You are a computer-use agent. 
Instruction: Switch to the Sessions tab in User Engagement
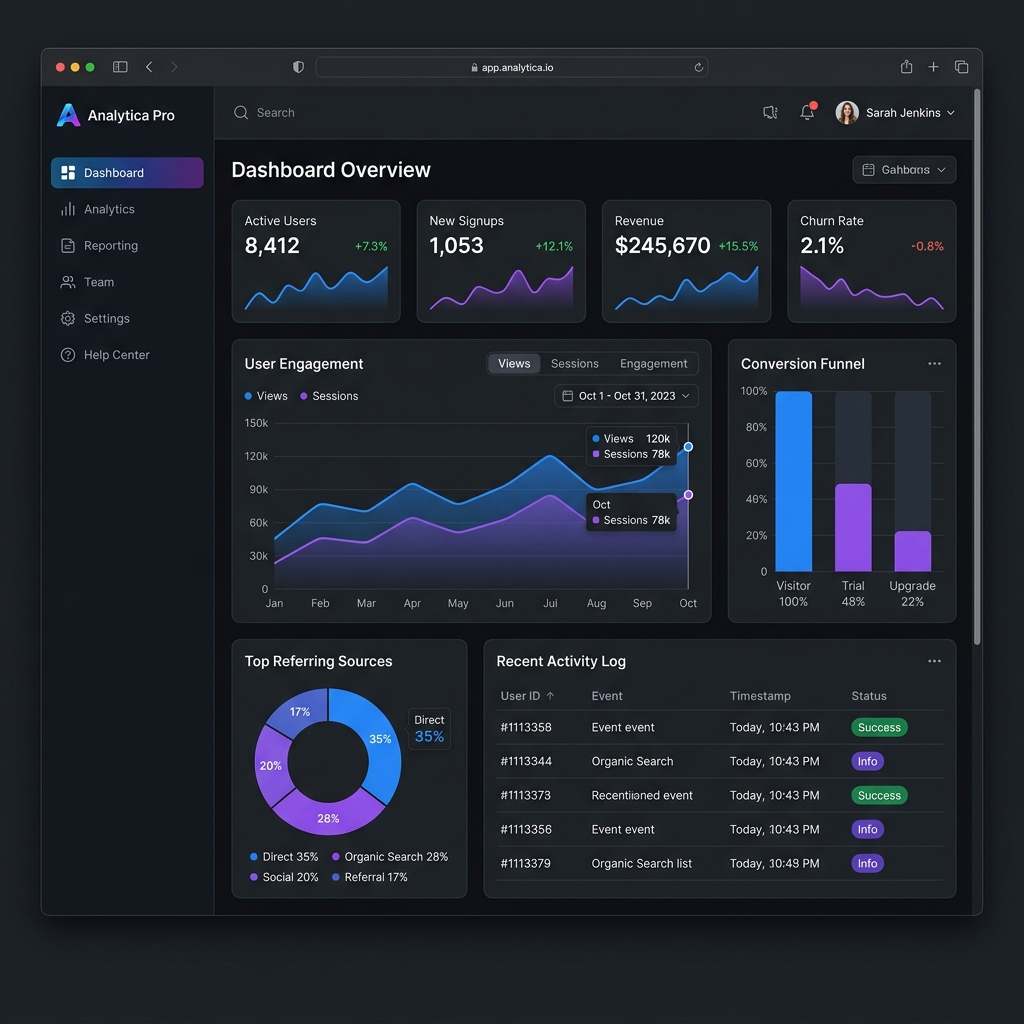[575, 363]
